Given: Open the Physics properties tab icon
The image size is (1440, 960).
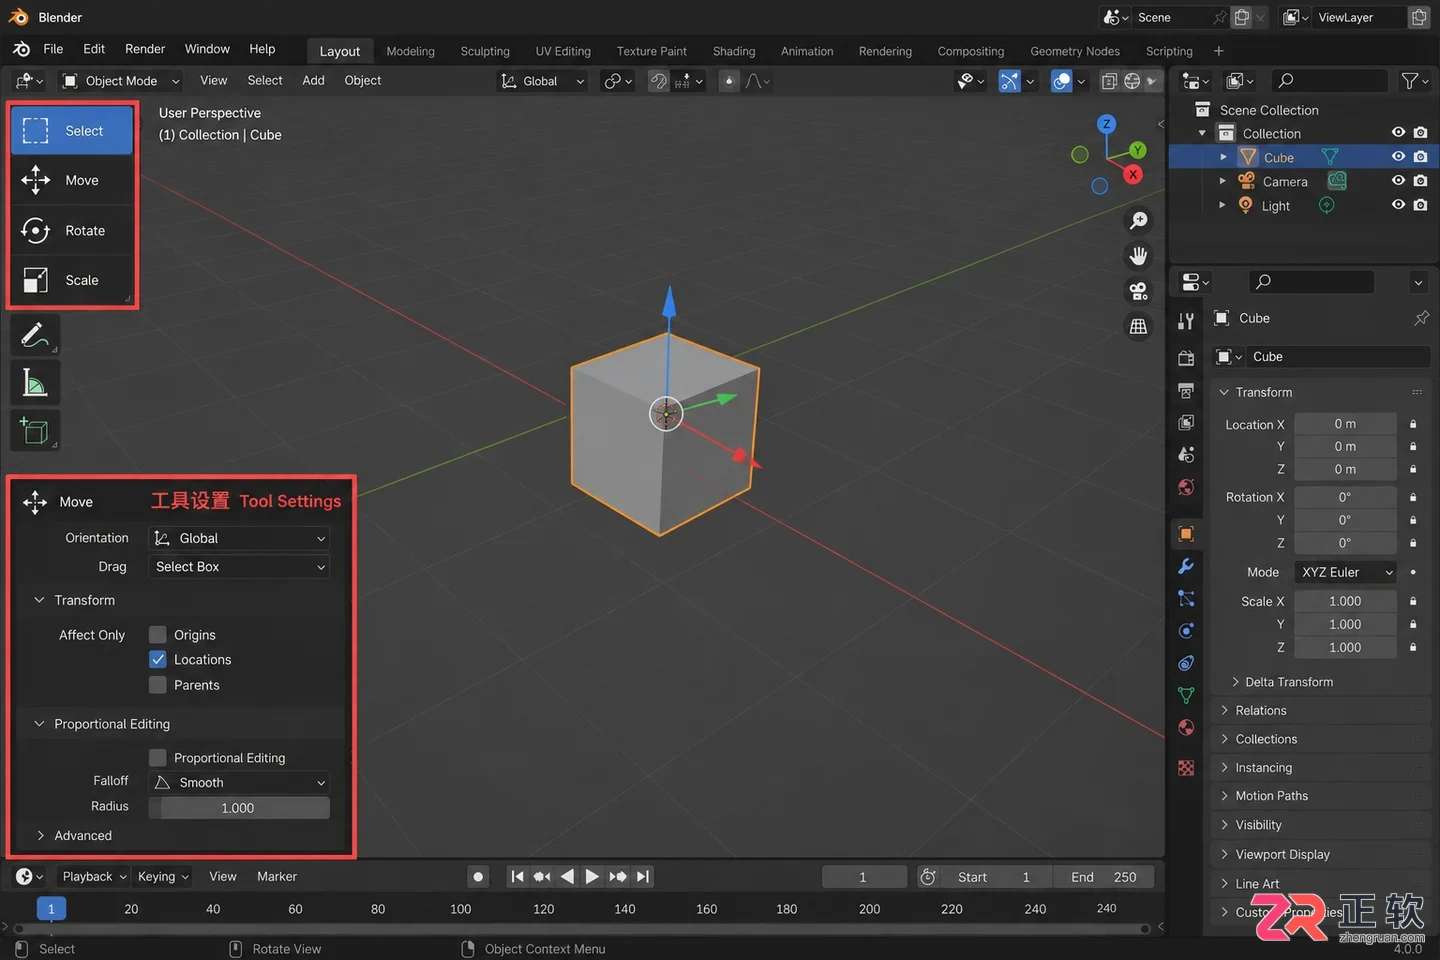Looking at the screenshot, I should pos(1186,631).
